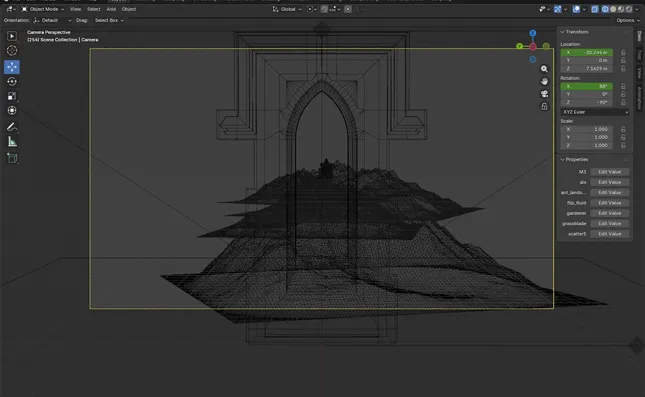Select the Cursor tool
Screen dimensions: 645x397
12,51
